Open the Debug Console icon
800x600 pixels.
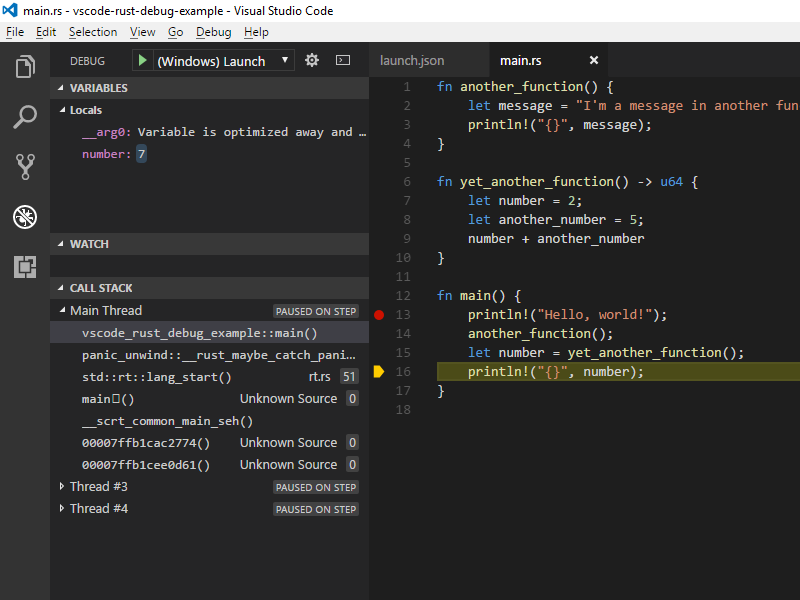343,61
